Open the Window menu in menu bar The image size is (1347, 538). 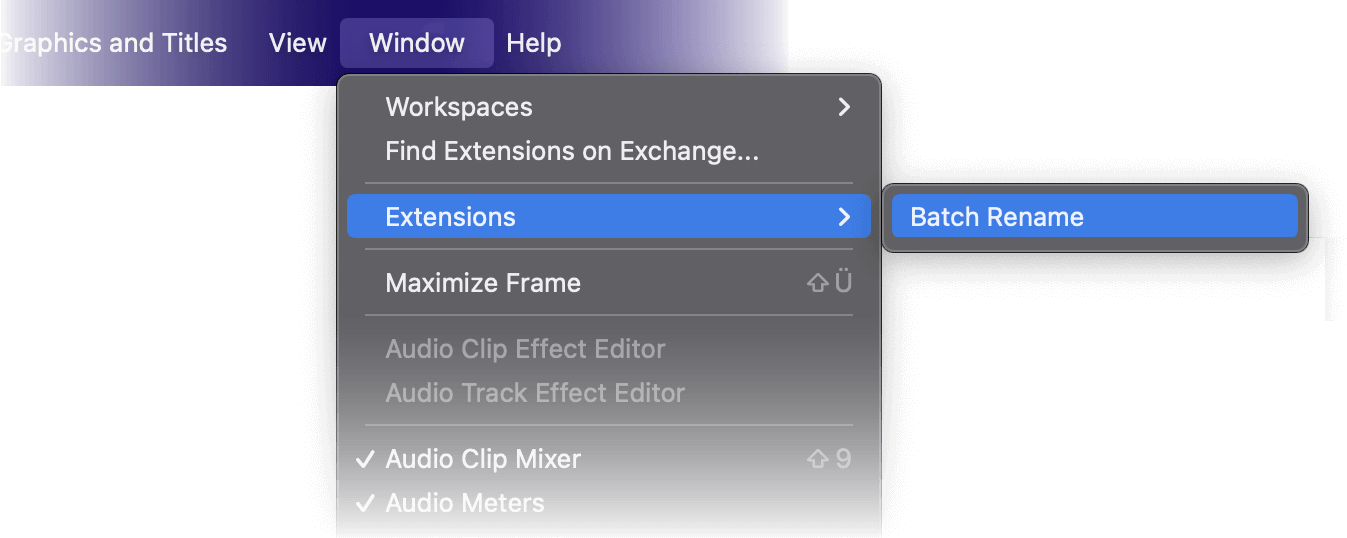point(416,43)
